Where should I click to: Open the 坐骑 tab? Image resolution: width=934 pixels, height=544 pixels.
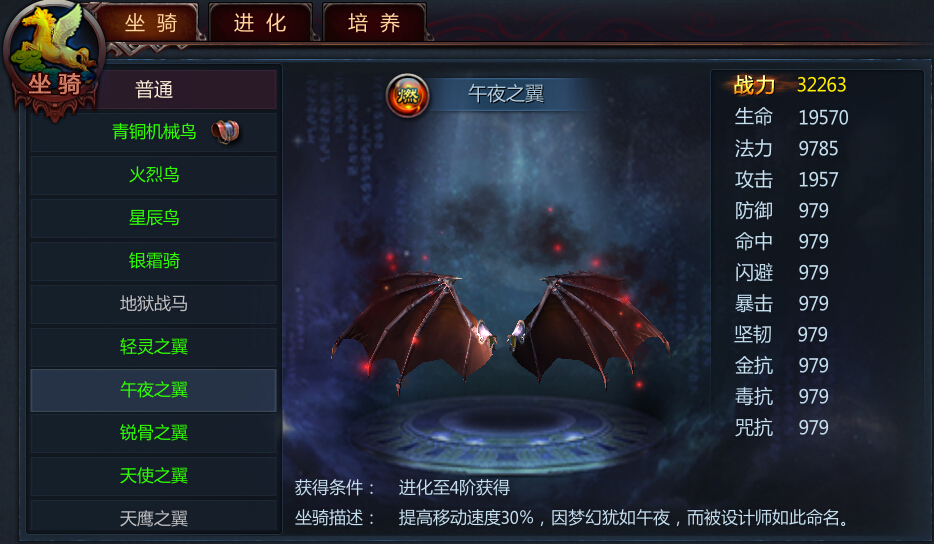151,23
